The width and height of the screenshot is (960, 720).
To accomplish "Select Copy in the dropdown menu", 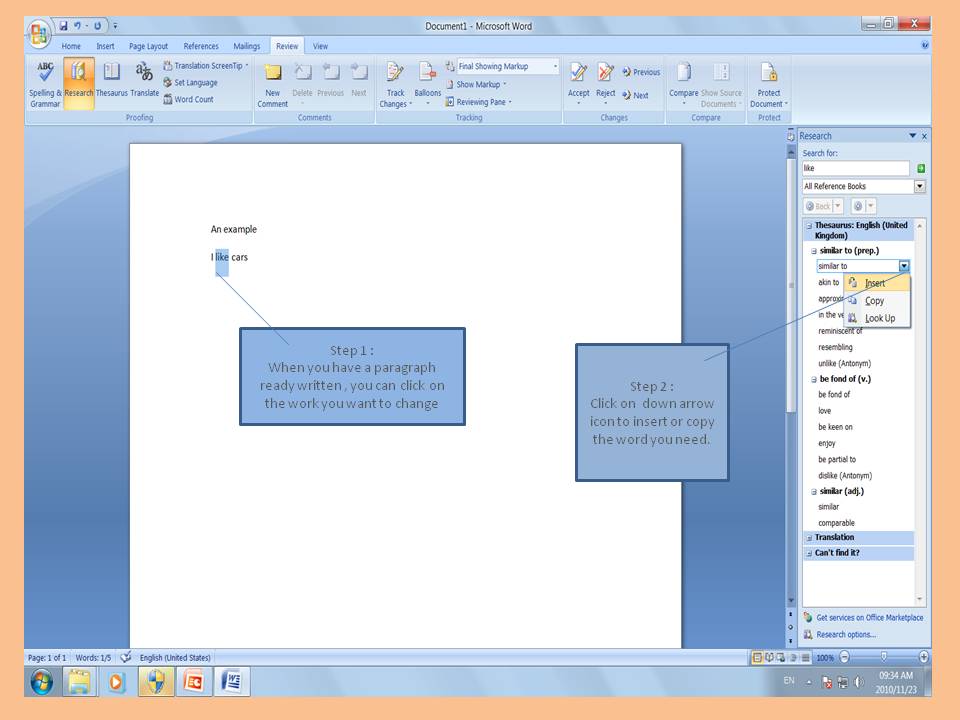I will (x=874, y=301).
